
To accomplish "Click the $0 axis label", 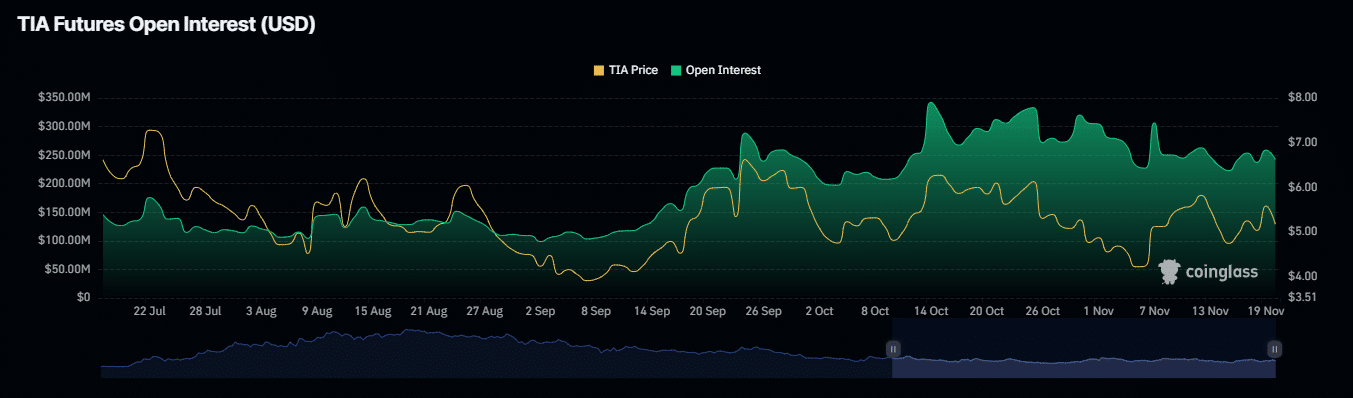I will (x=85, y=297).
